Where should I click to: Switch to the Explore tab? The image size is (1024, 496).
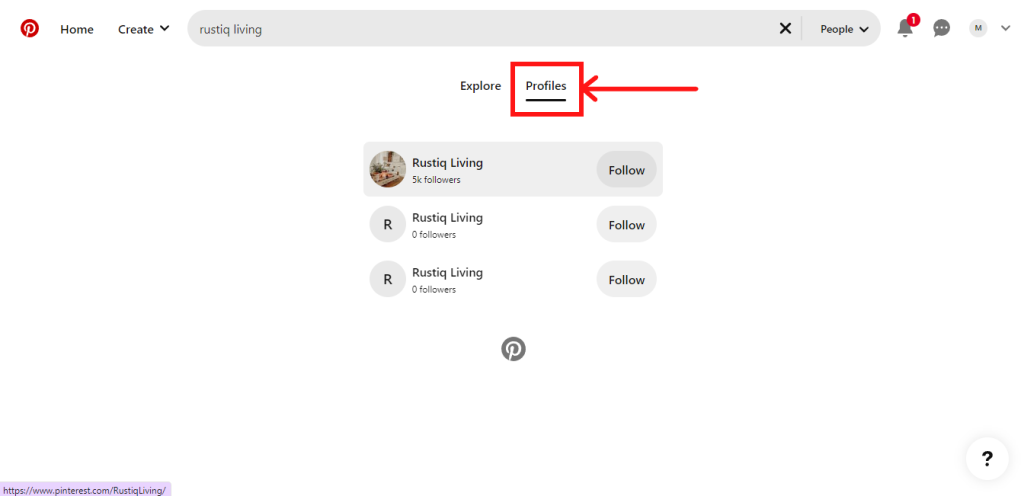[x=480, y=86]
